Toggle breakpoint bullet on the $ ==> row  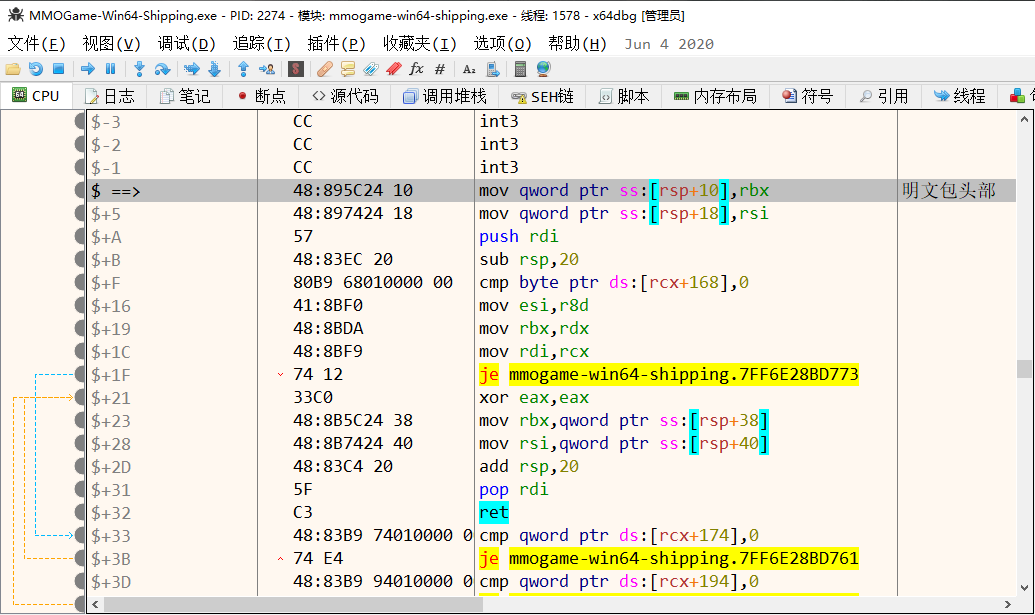(x=80, y=191)
